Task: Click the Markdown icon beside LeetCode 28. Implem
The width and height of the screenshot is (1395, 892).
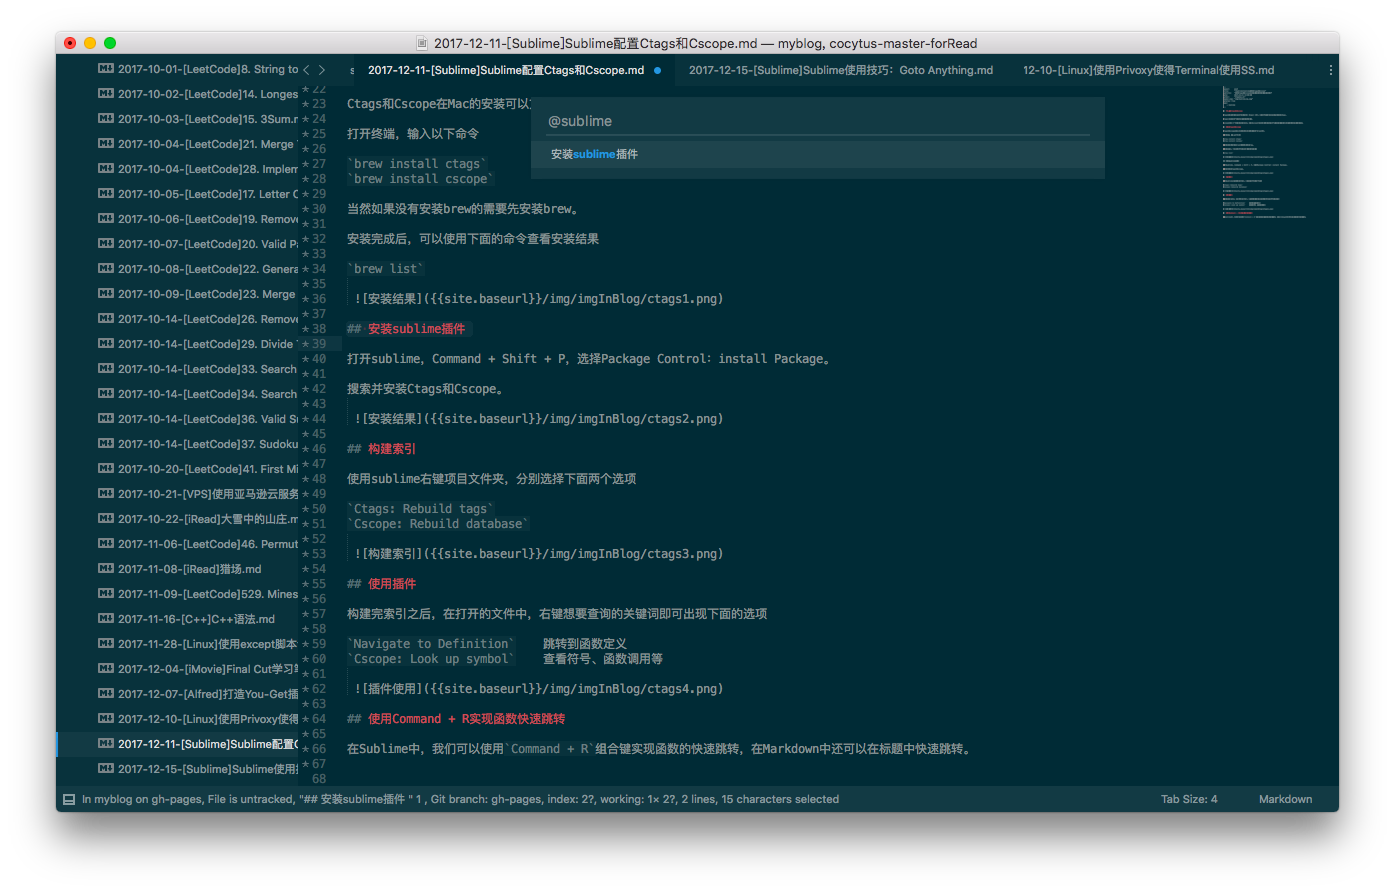Action: pyautogui.click(x=105, y=169)
